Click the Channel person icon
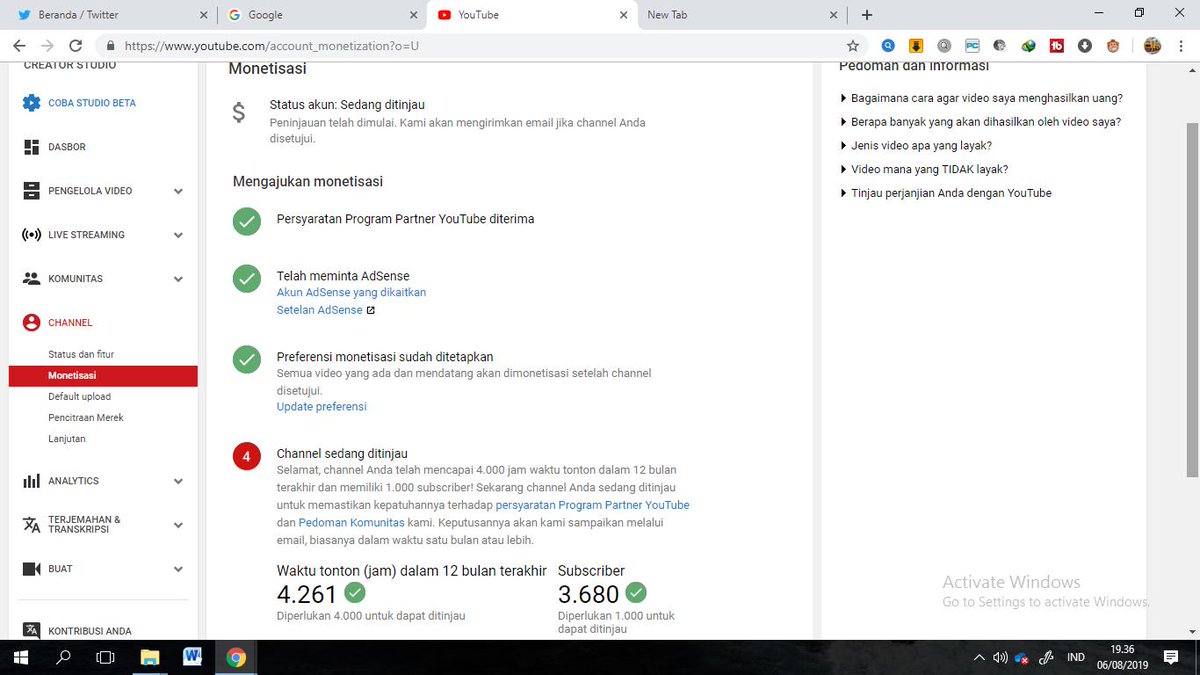 pos(31,323)
